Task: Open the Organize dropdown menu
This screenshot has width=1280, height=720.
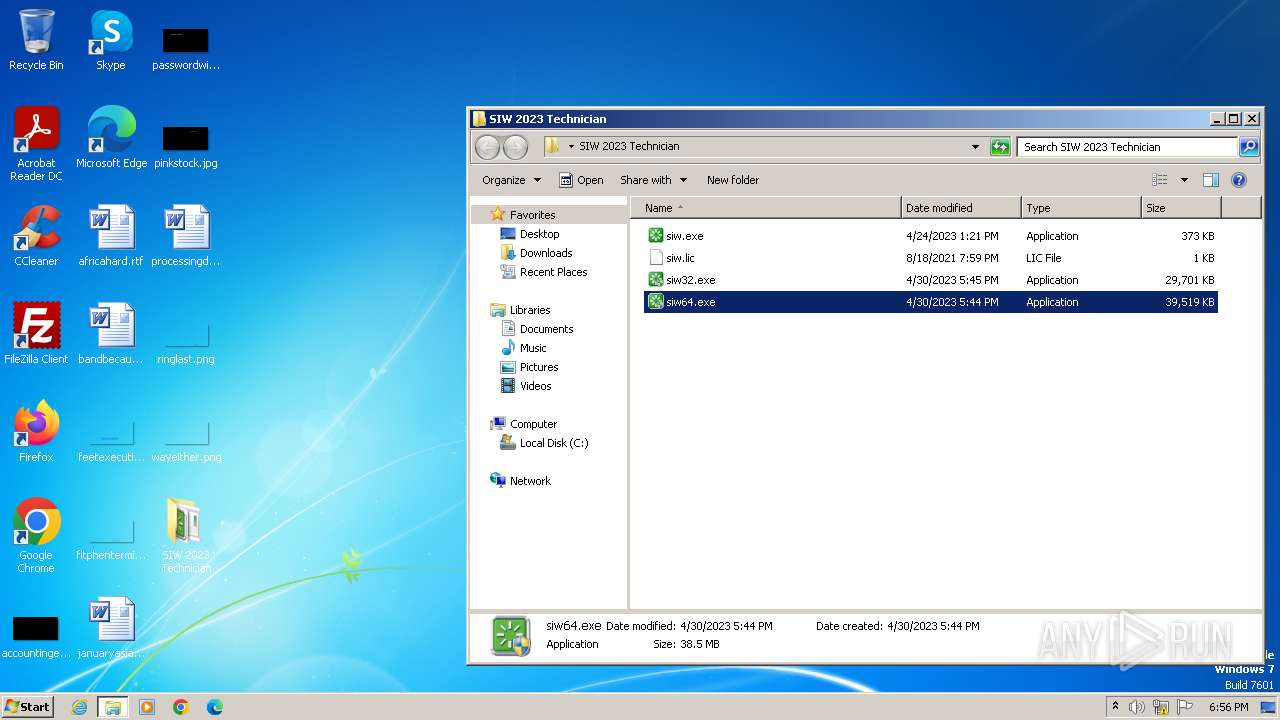Action: [x=511, y=180]
